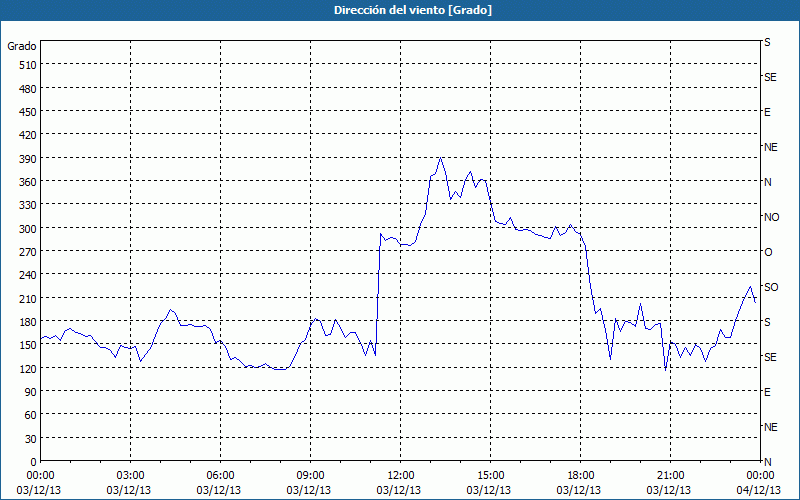Click the 00:00 label above 04/12/13
800x500 pixels.
pyautogui.click(x=759, y=476)
